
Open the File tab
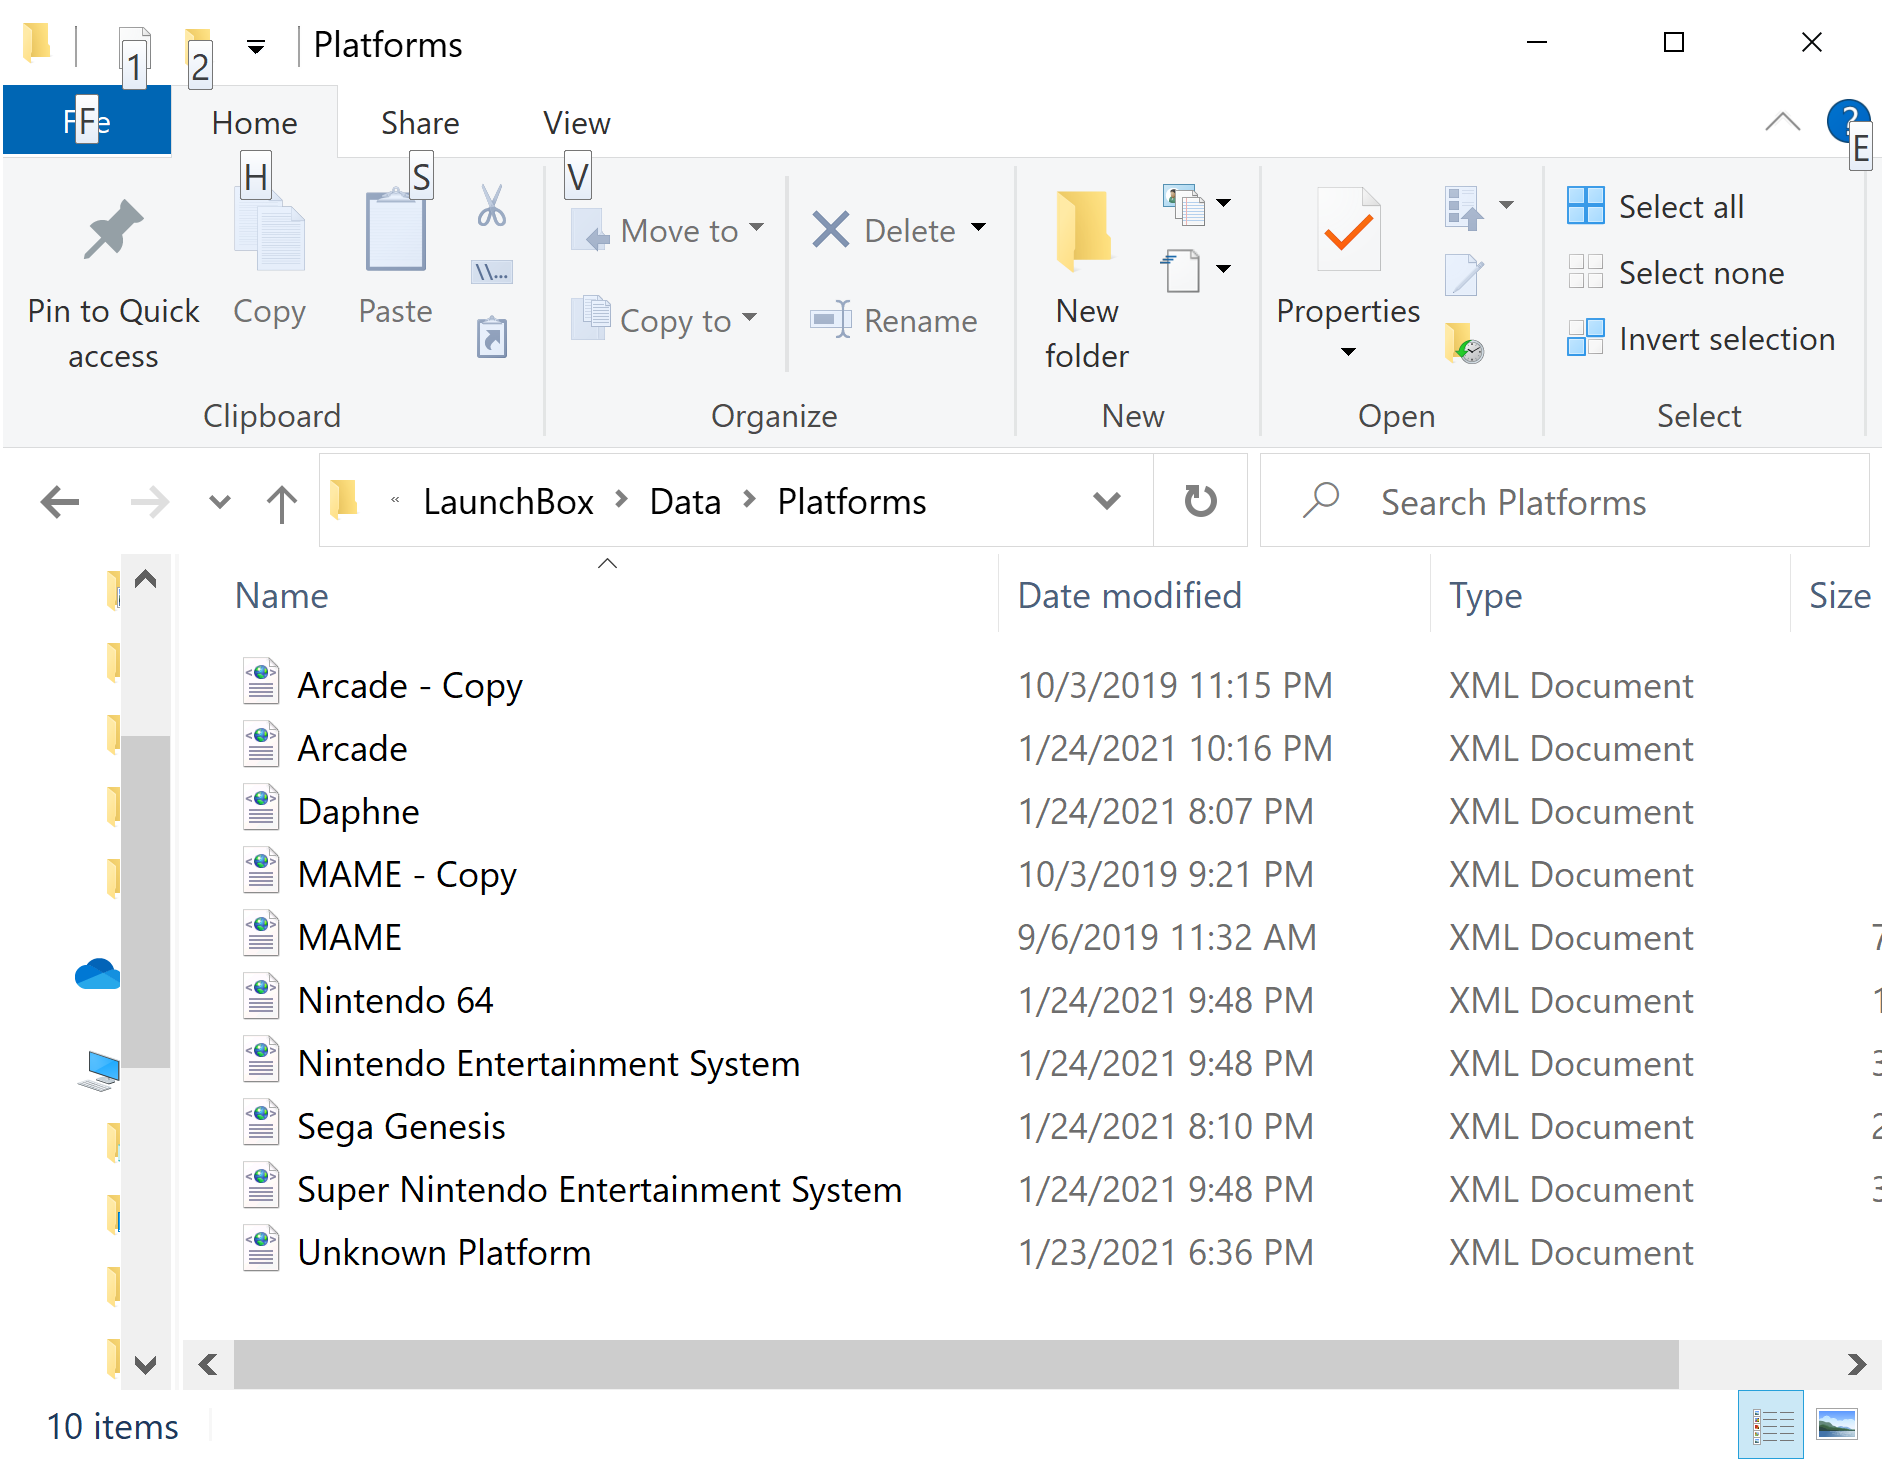point(87,121)
